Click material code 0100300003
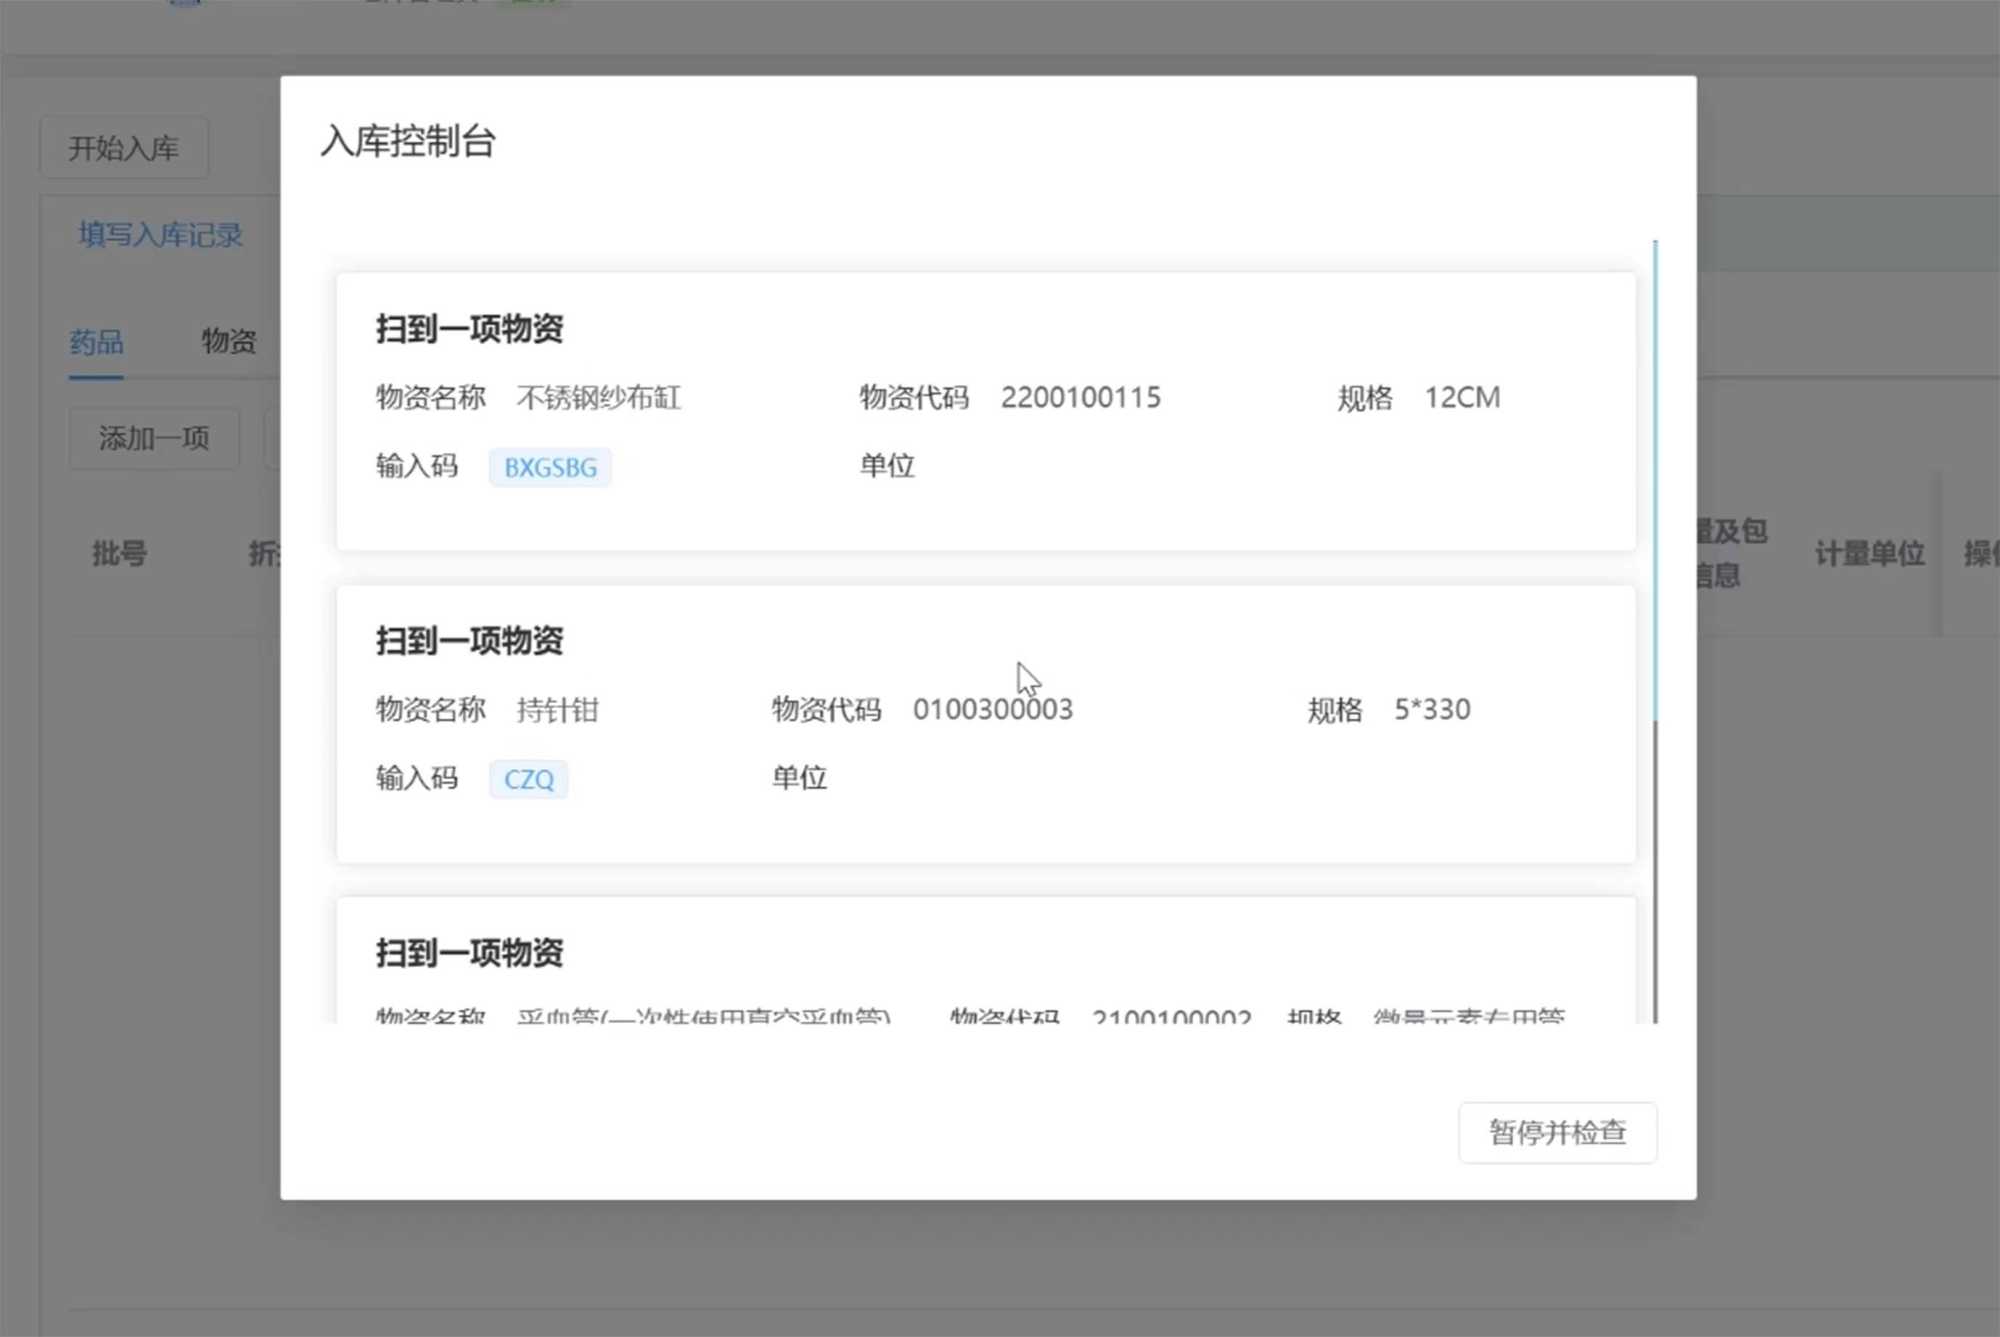 coord(992,710)
